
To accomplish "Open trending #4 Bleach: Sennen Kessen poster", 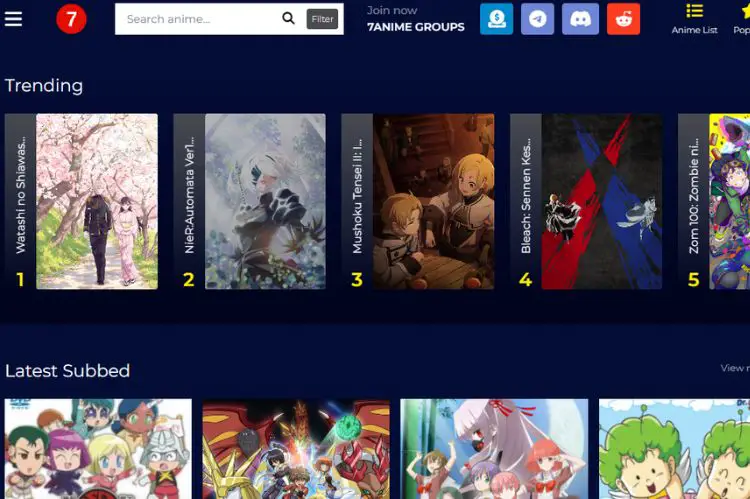I will (602, 201).
